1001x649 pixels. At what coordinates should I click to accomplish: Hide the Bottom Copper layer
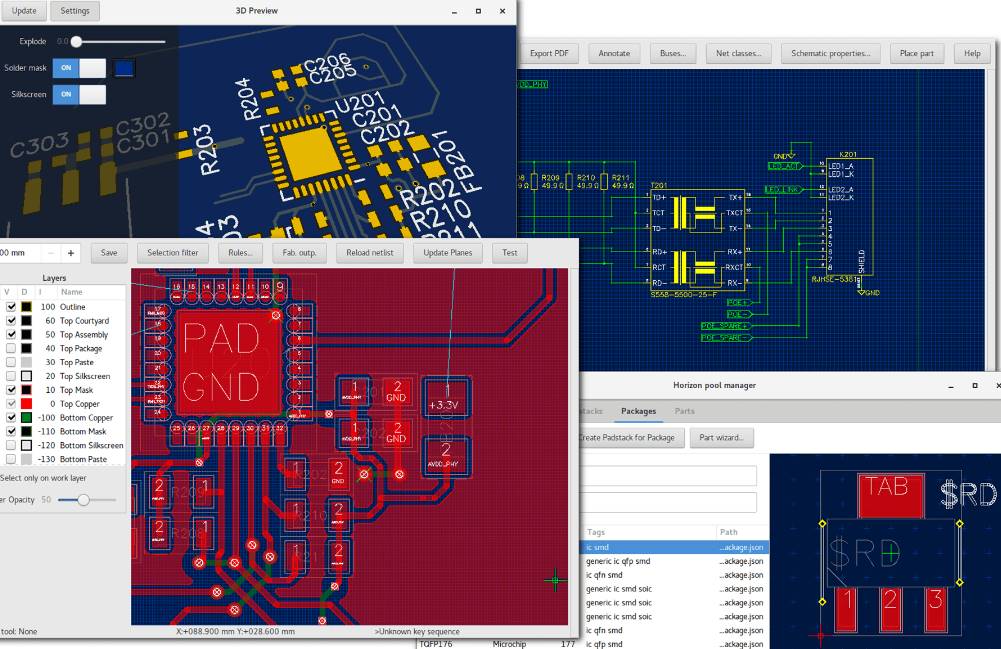coord(11,417)
